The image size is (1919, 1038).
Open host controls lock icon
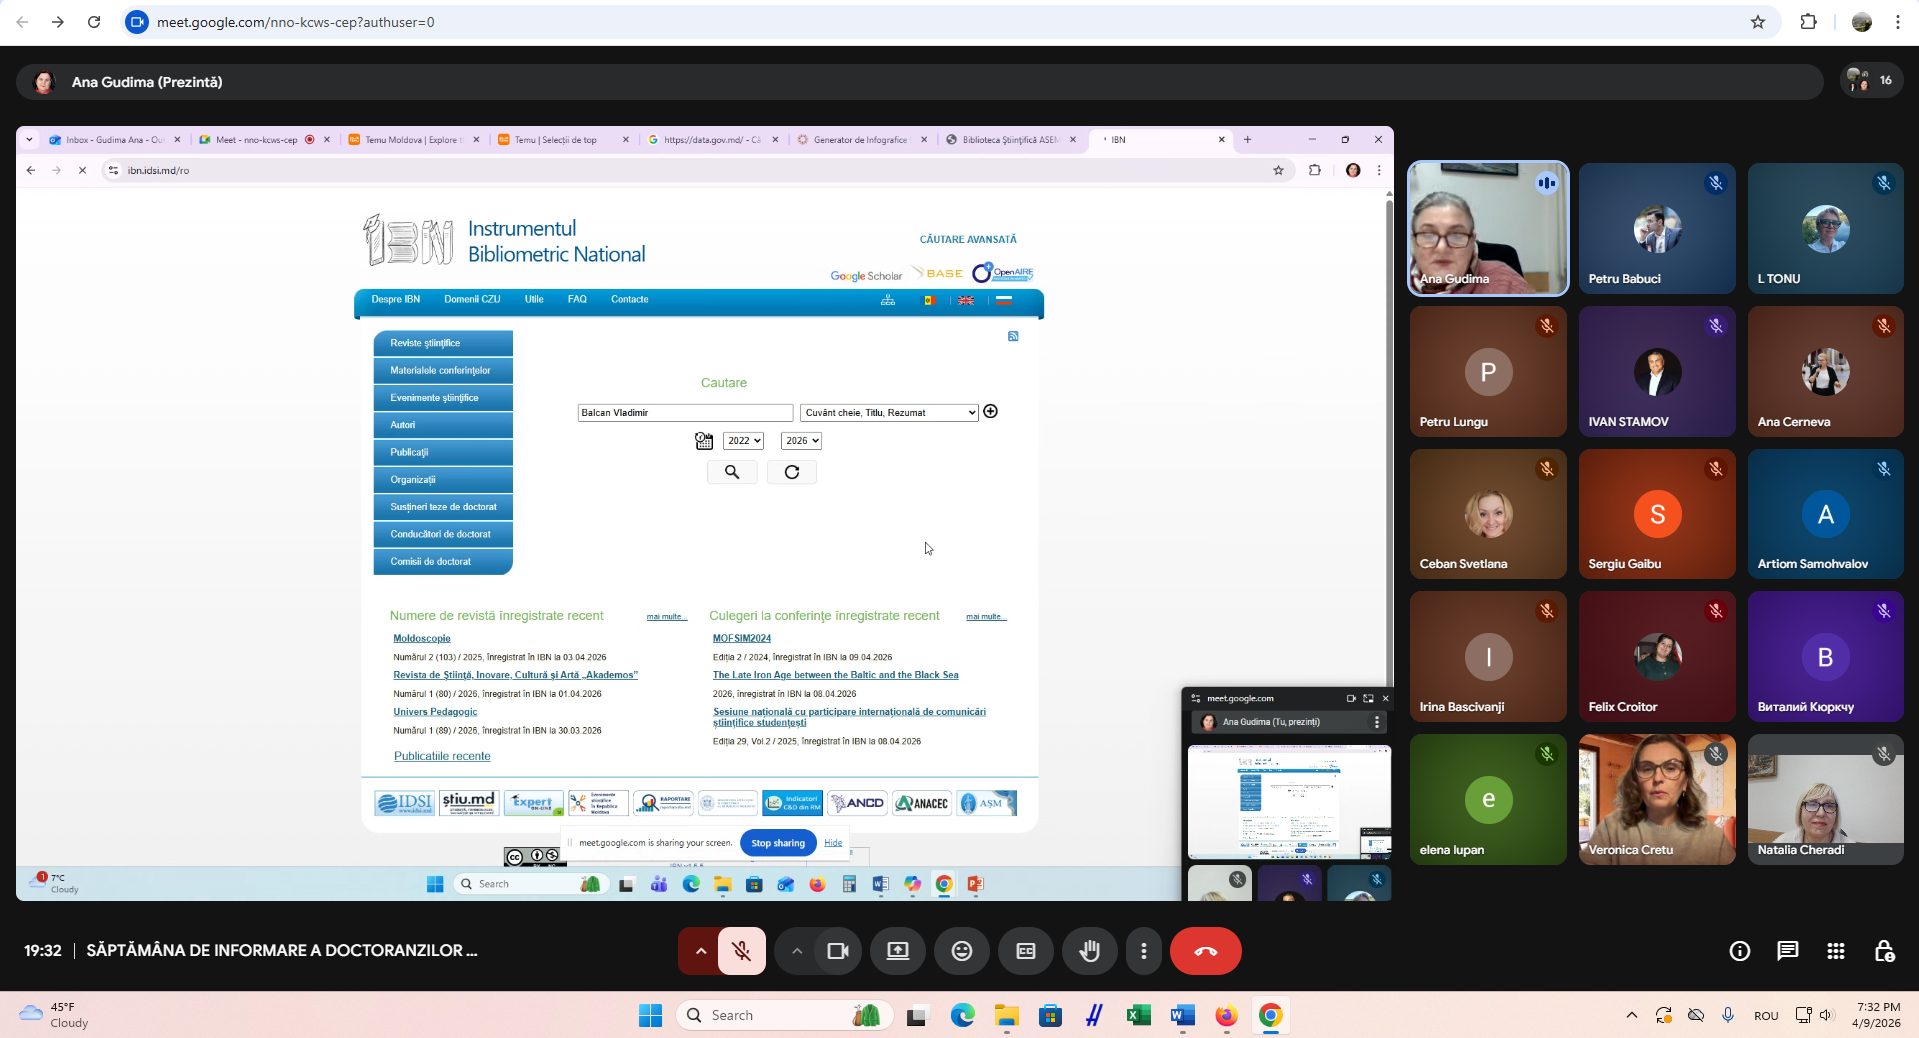(1884, 951)
